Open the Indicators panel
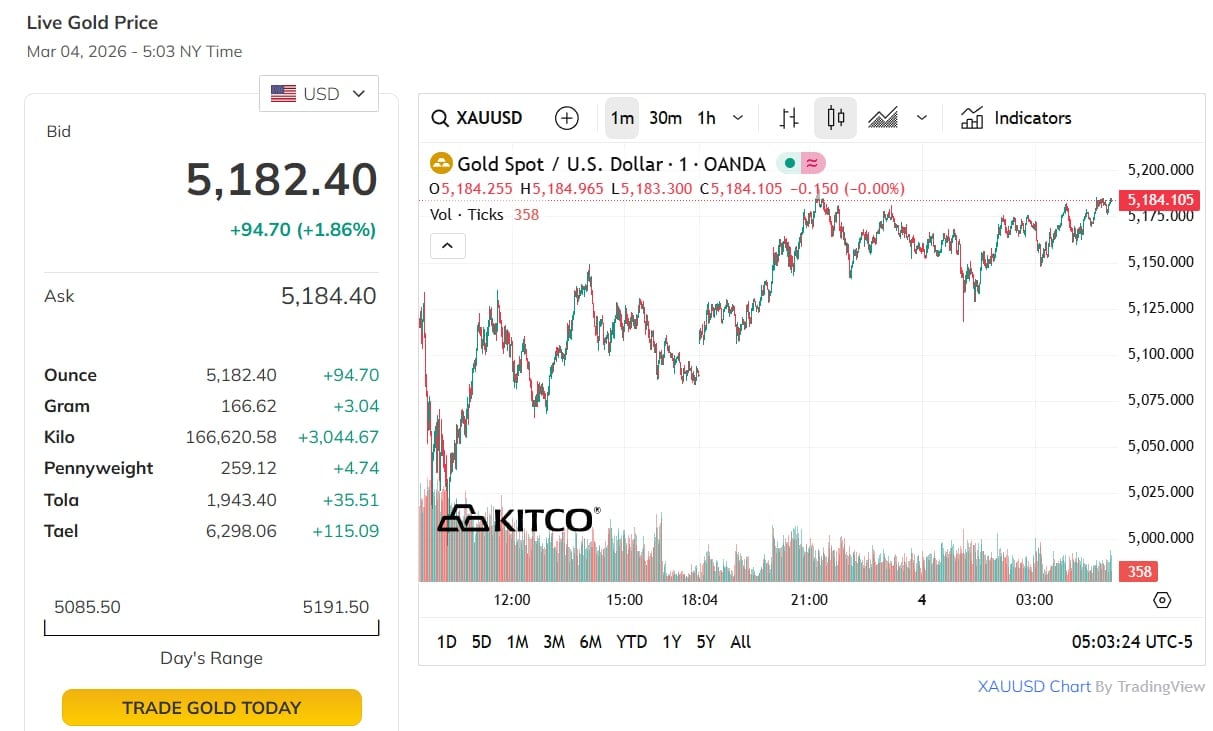1213x731 pixels. point(1016,118)
